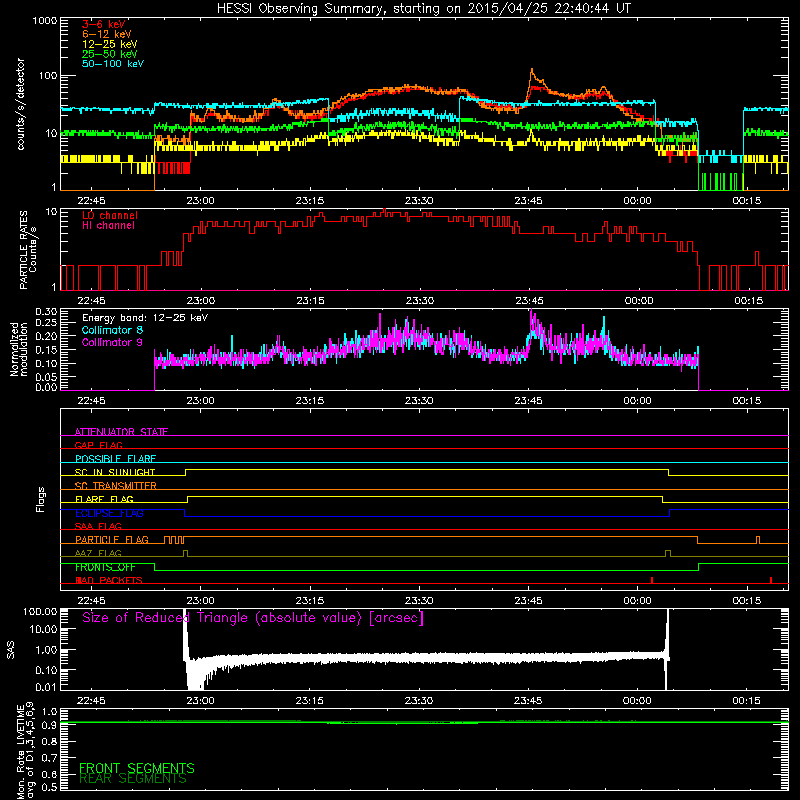The width and height of the screenshot is (800, 800).
Task: Select the Collimator 8 legend label
Action: click(112, 330)
